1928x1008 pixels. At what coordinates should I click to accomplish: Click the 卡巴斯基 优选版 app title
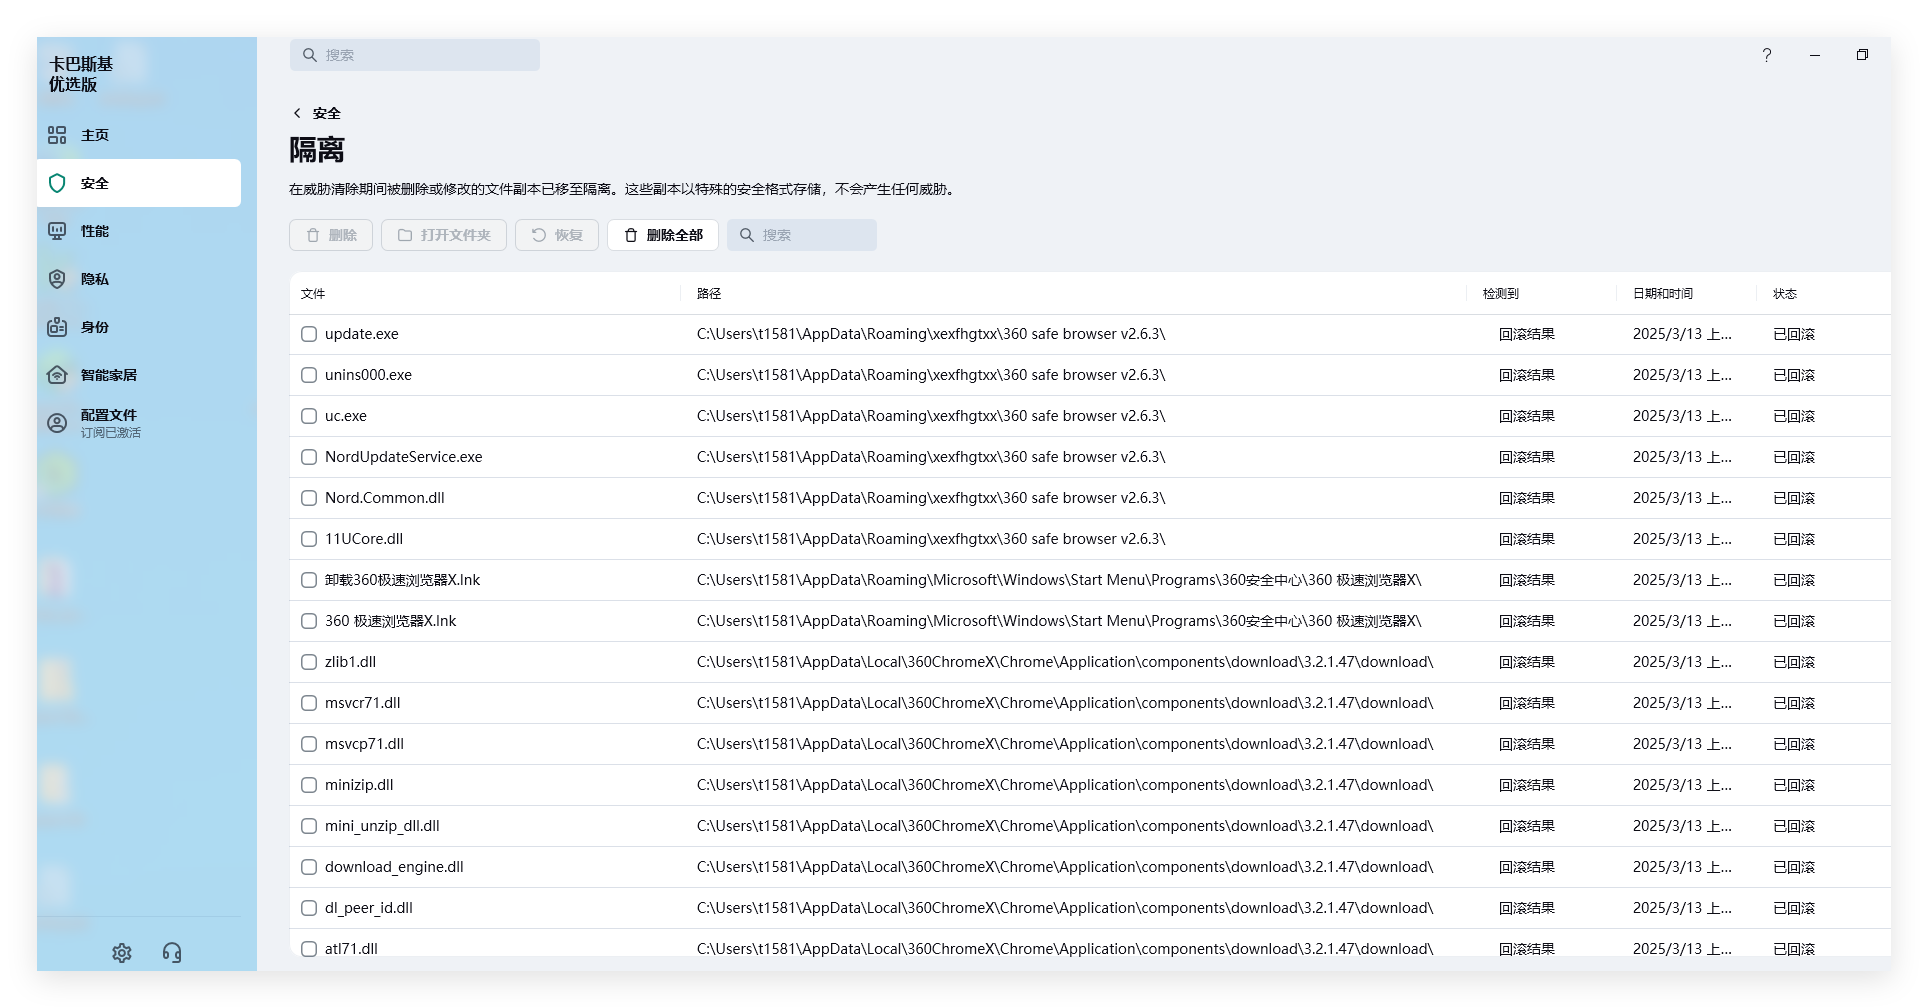pyautogui.click(x=81, y=74)
